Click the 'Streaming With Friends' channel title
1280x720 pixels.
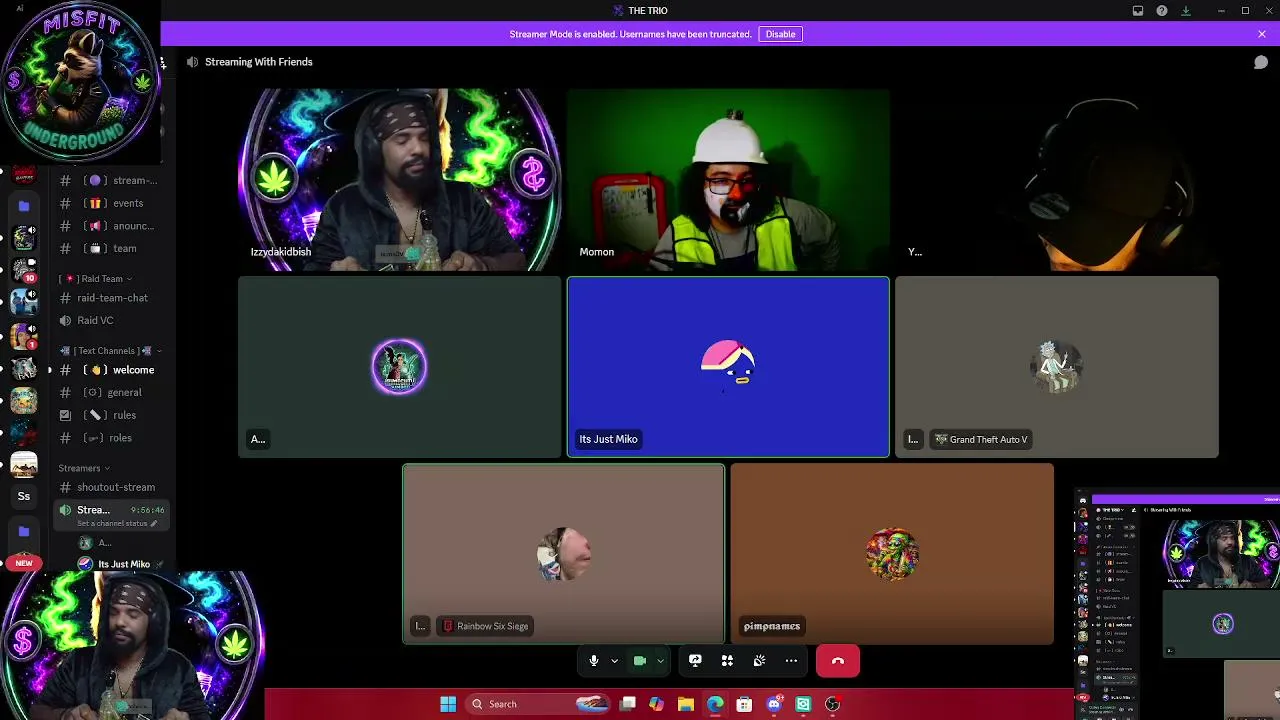[259, 62]
